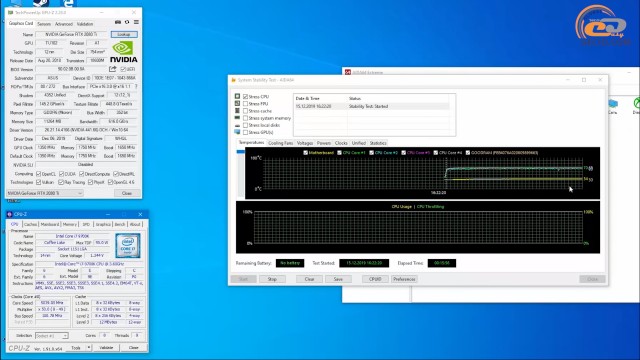Toggle CPU Core #2 graph checkbox

(371, 153)
